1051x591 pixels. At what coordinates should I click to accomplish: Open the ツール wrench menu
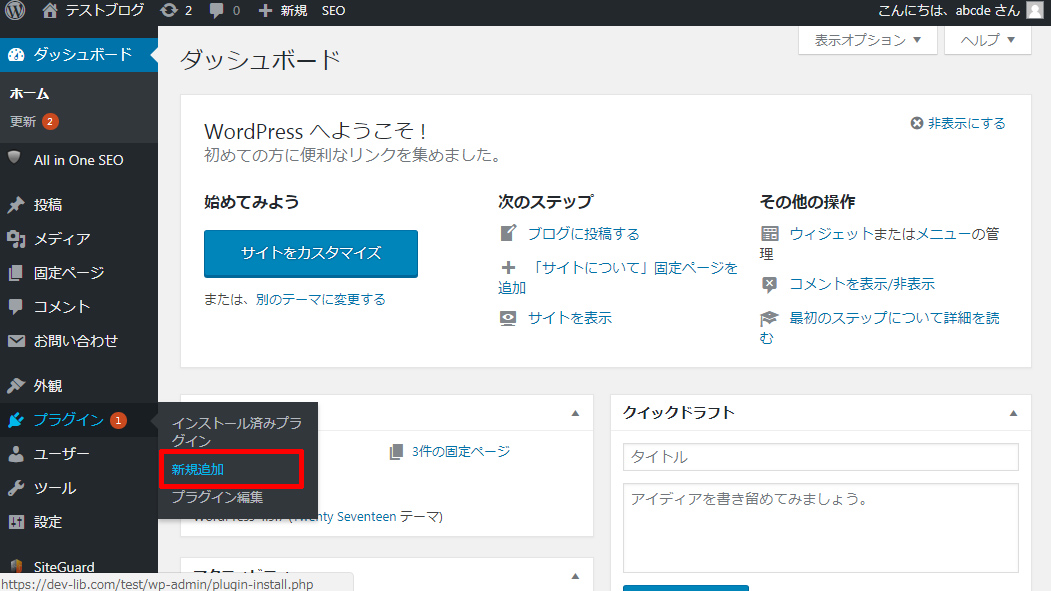pyautogui.click(x=54, y=488)
